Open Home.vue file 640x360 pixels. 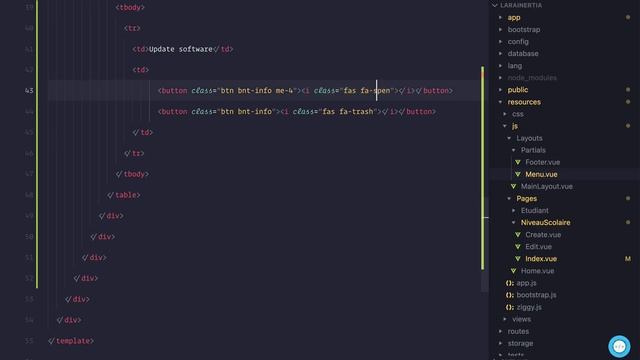click(x=537, y=271)
